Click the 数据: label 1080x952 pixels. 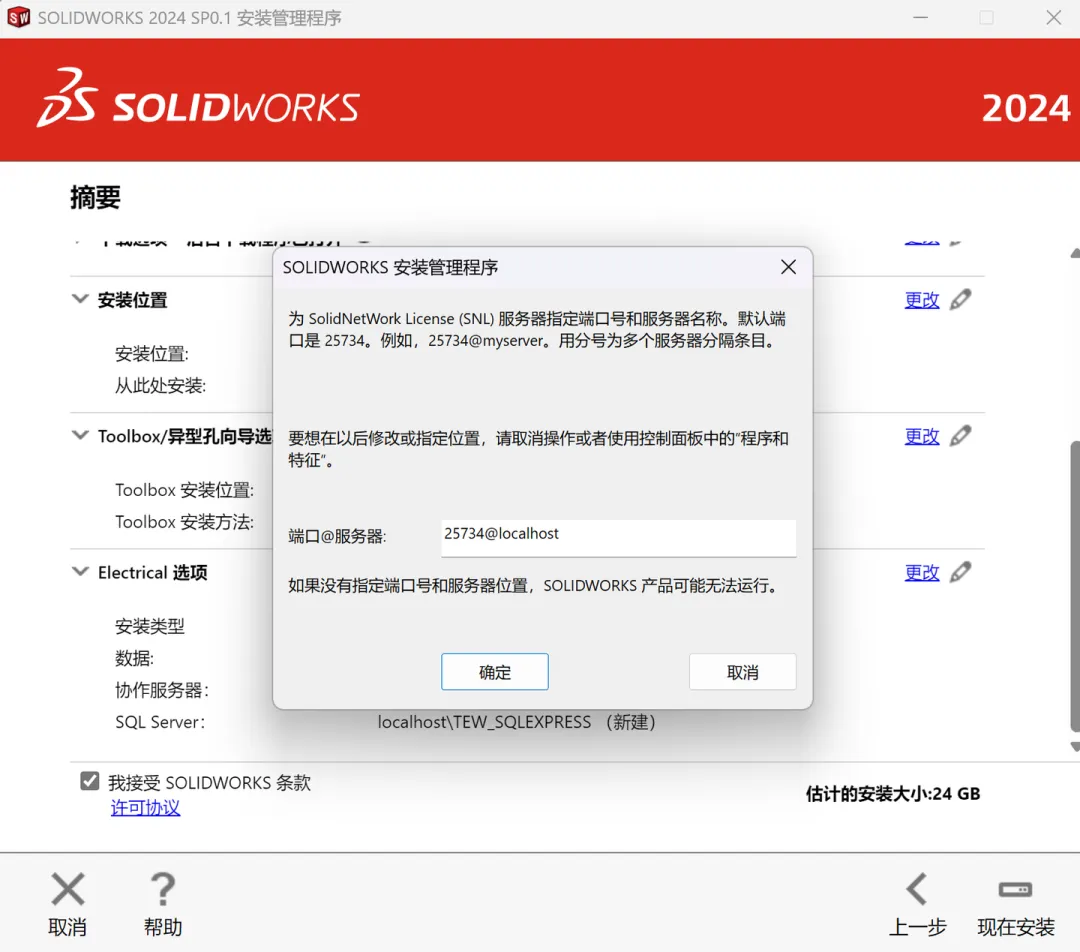click(134, 659)
